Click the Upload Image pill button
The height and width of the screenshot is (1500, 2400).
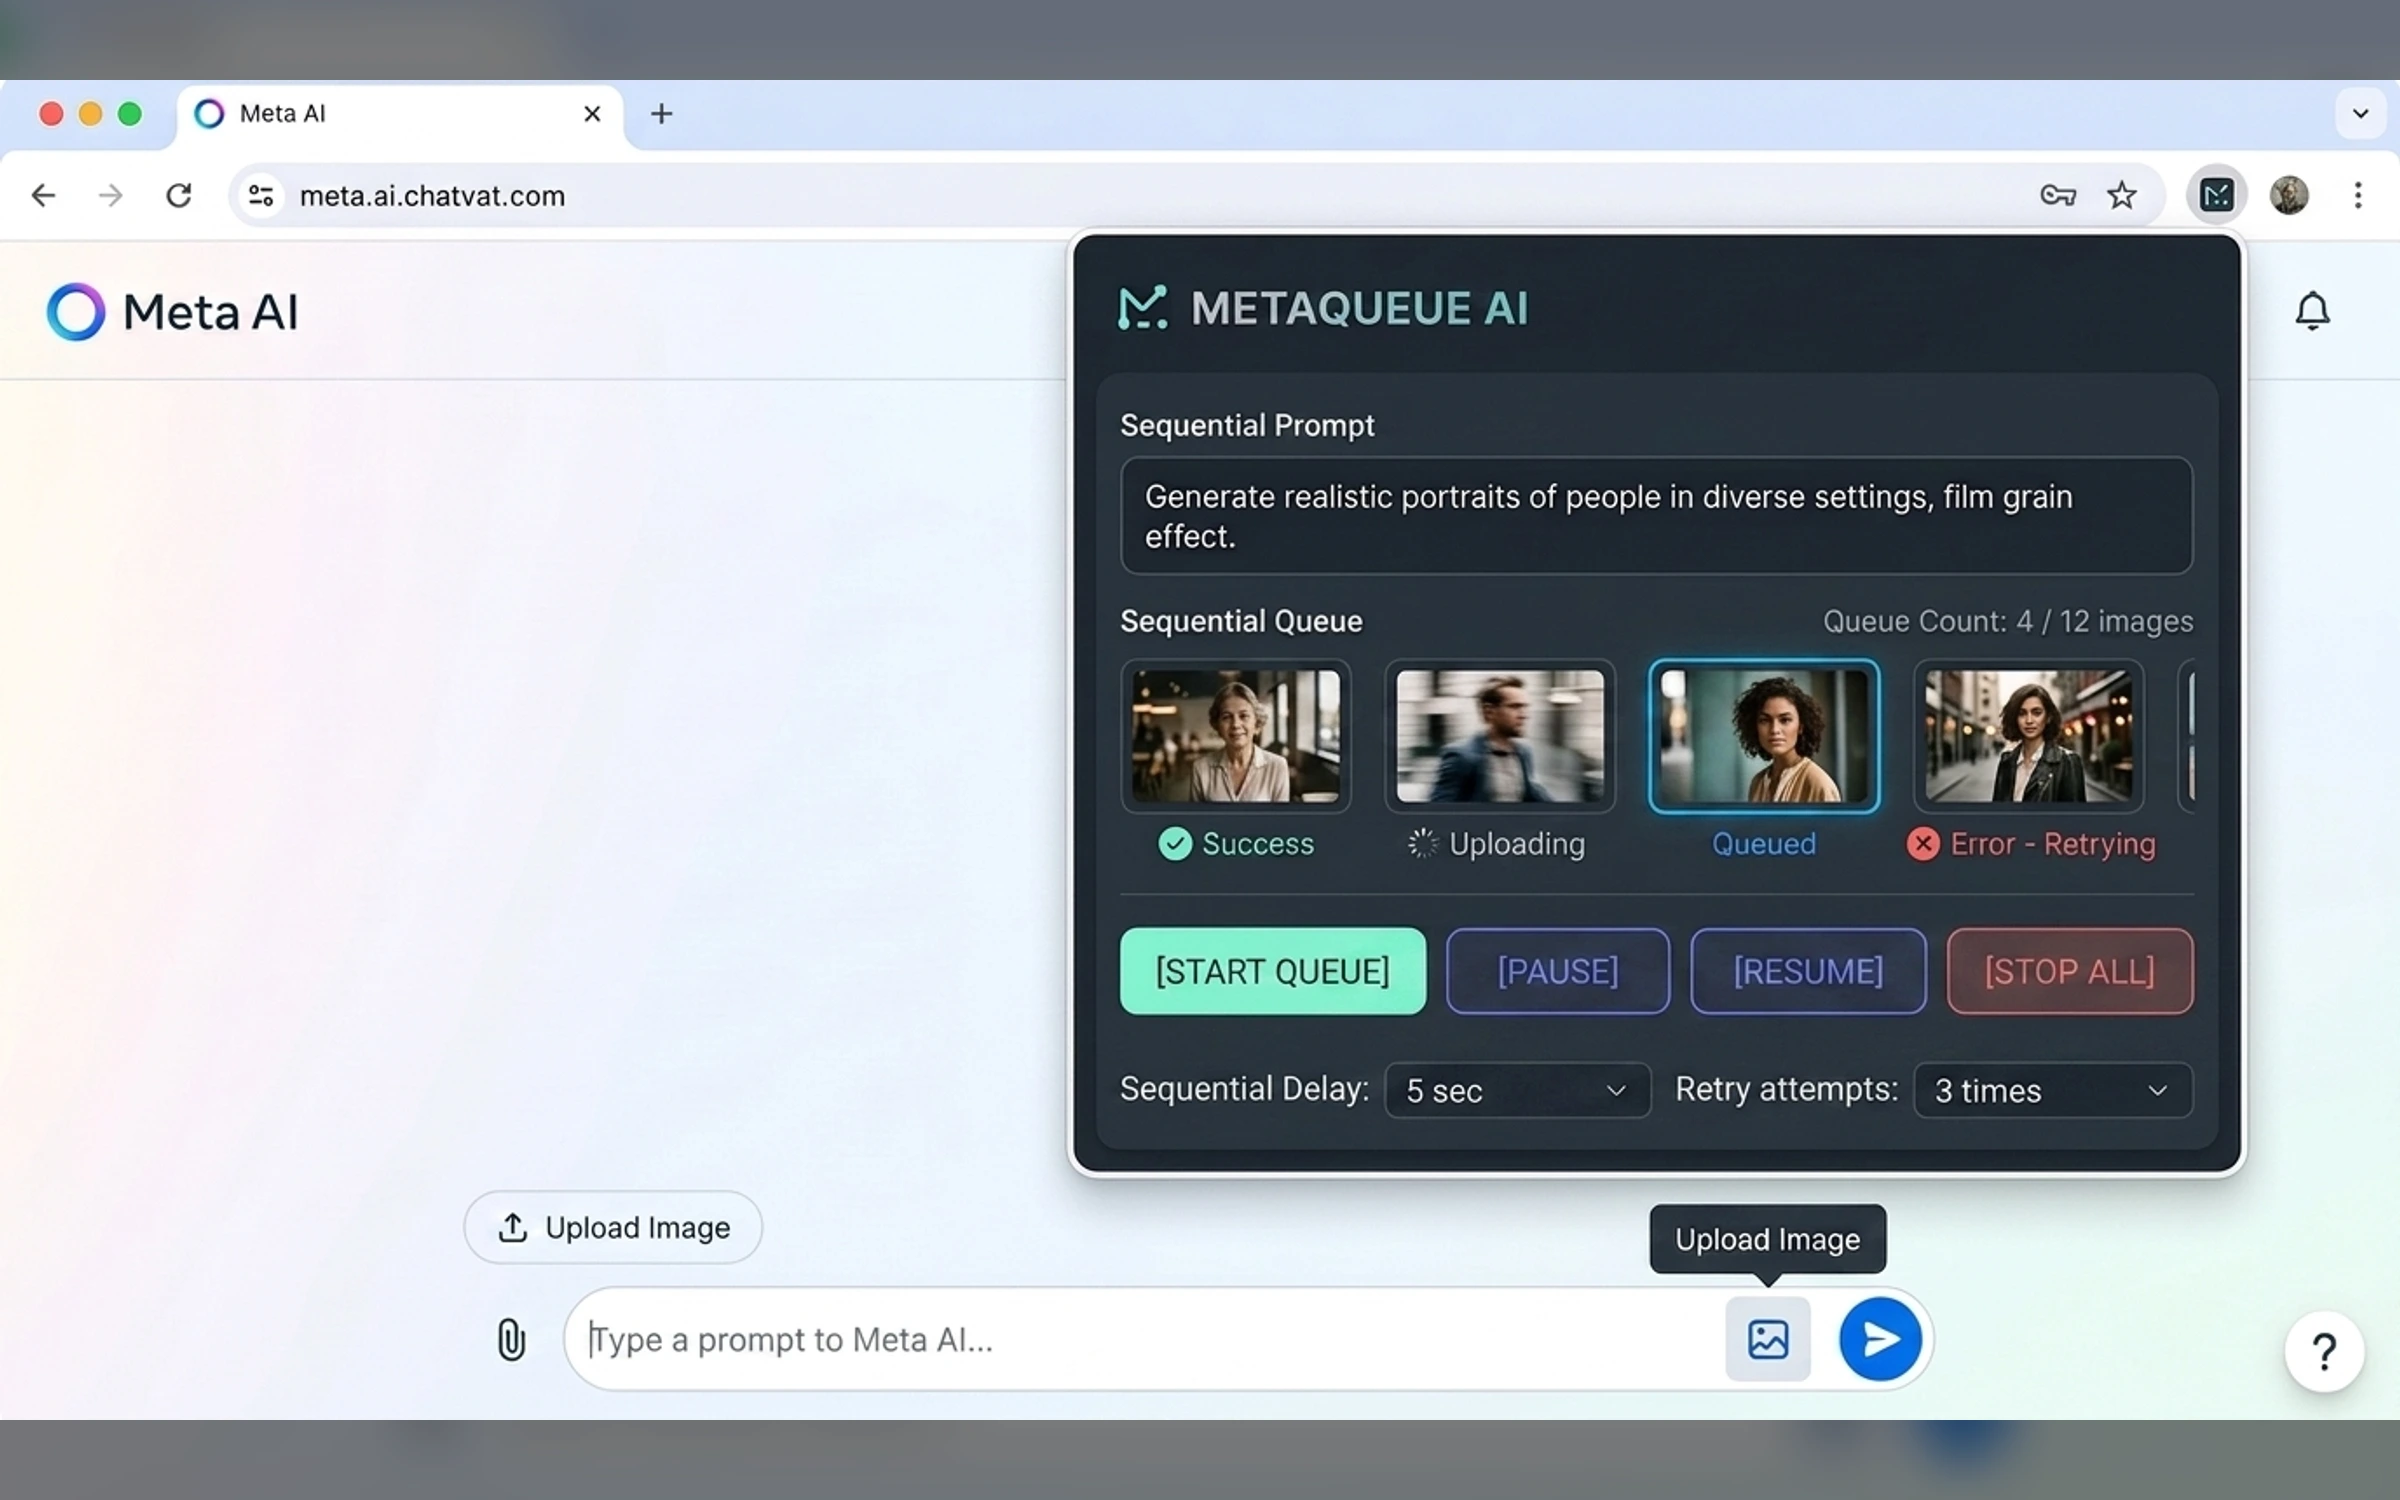click(613, 1227)
